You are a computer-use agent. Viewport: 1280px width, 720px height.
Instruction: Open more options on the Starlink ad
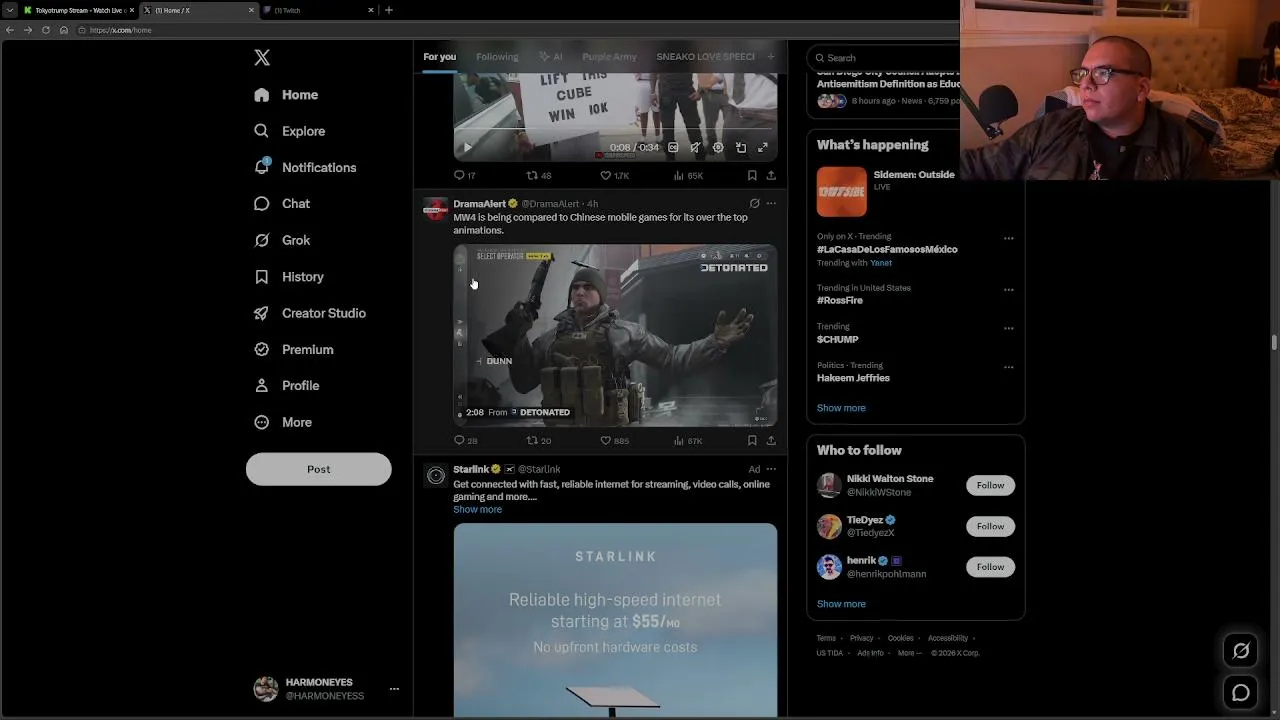pyautogui.click(x=771, y=469)
